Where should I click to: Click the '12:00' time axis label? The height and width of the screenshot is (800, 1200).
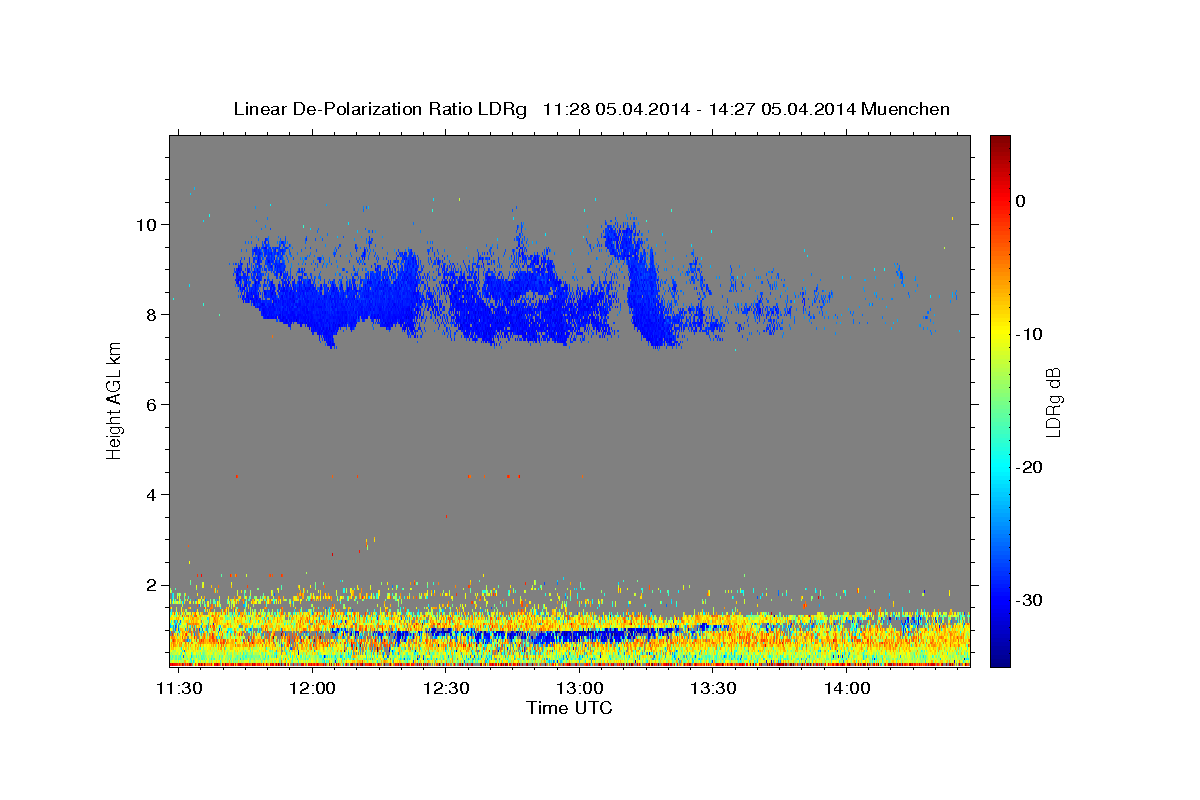[313, 688]
